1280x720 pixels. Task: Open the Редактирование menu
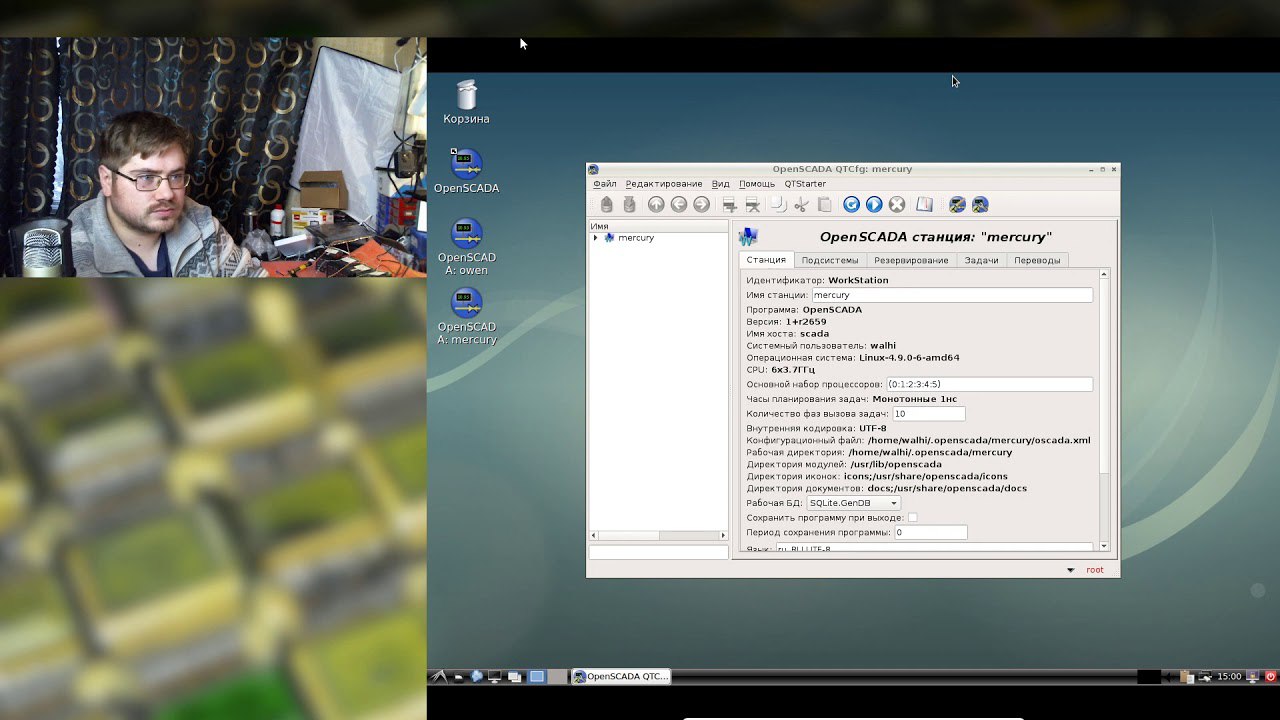664,184
